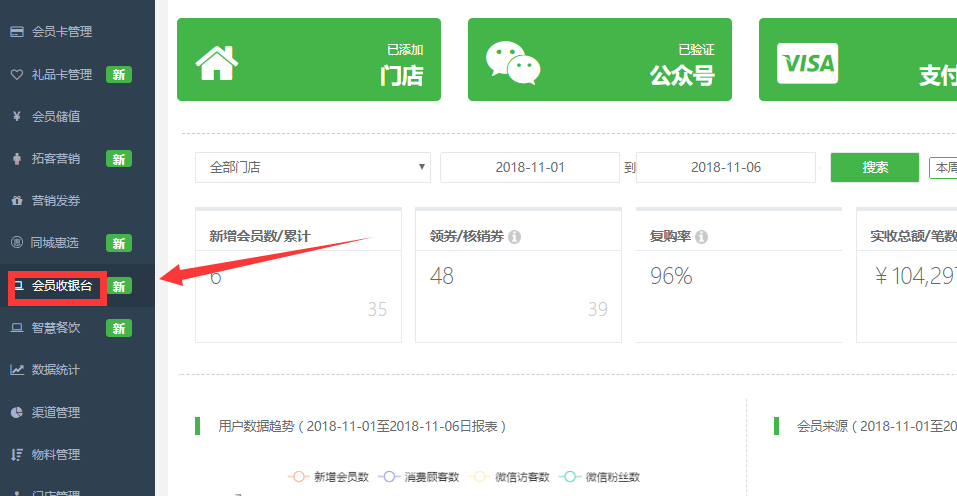Click the 已添加 门店 green card
Viewport: 957px width, 496px height.
tap(309, 60)
